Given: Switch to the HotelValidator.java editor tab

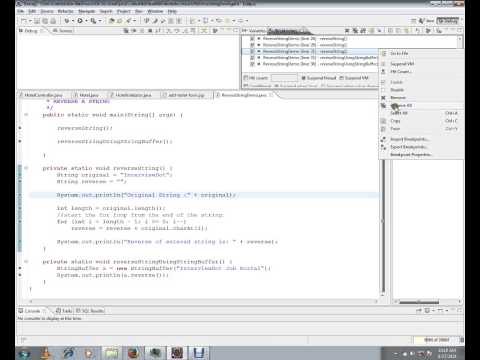Looking at the screenshot, I should [133, 95].
